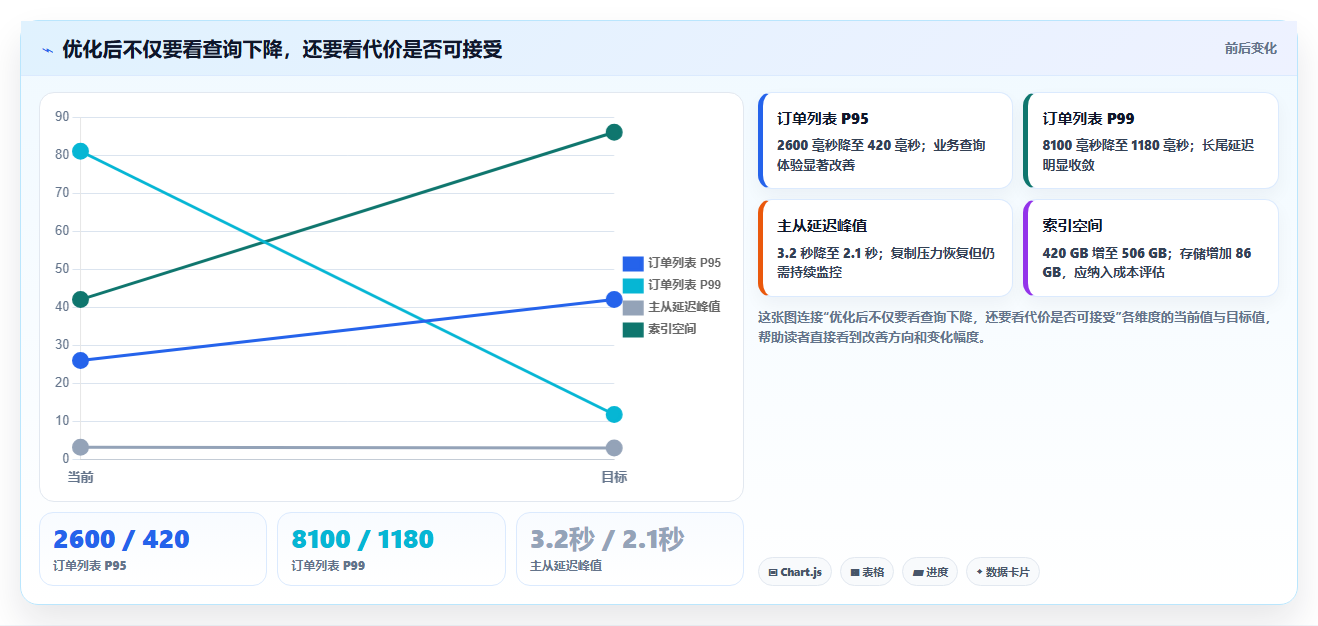Click legend label 订单列表 P95 text
Screen dimensions: 1318x626
click(x=684, y=263)
